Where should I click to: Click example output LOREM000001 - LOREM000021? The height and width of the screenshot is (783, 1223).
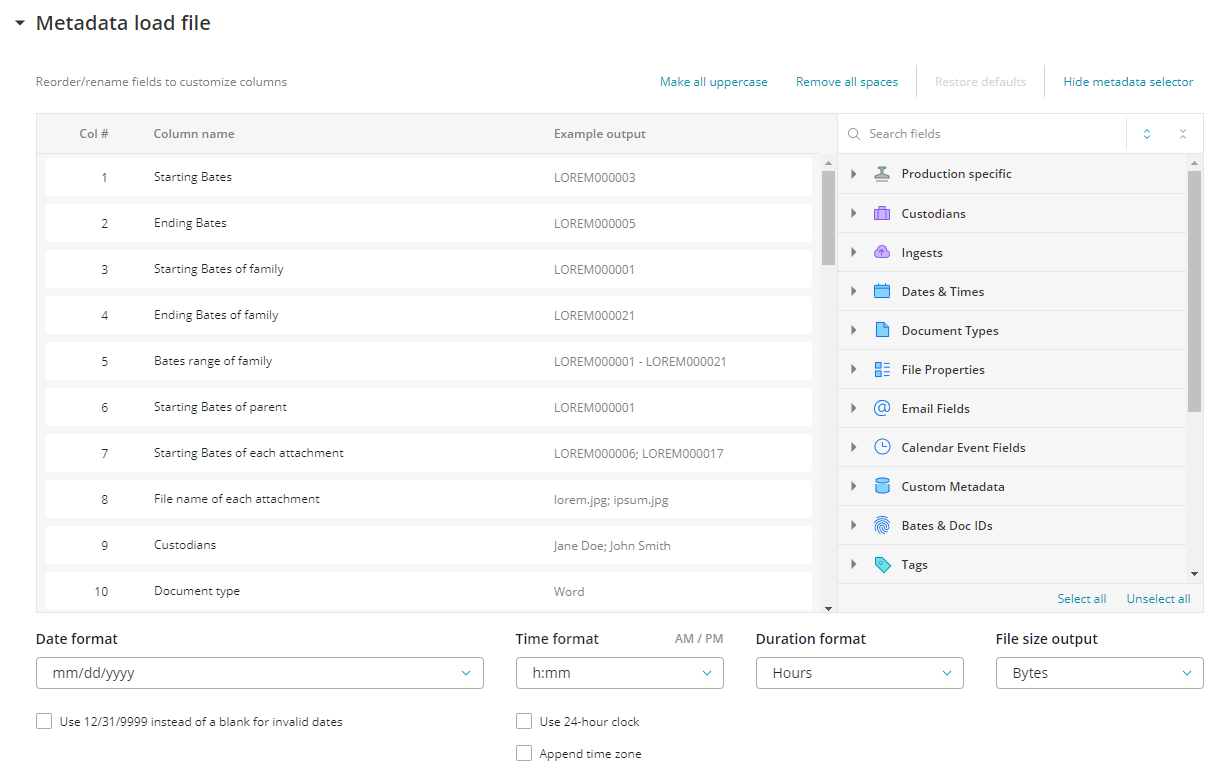click(640, 361)
